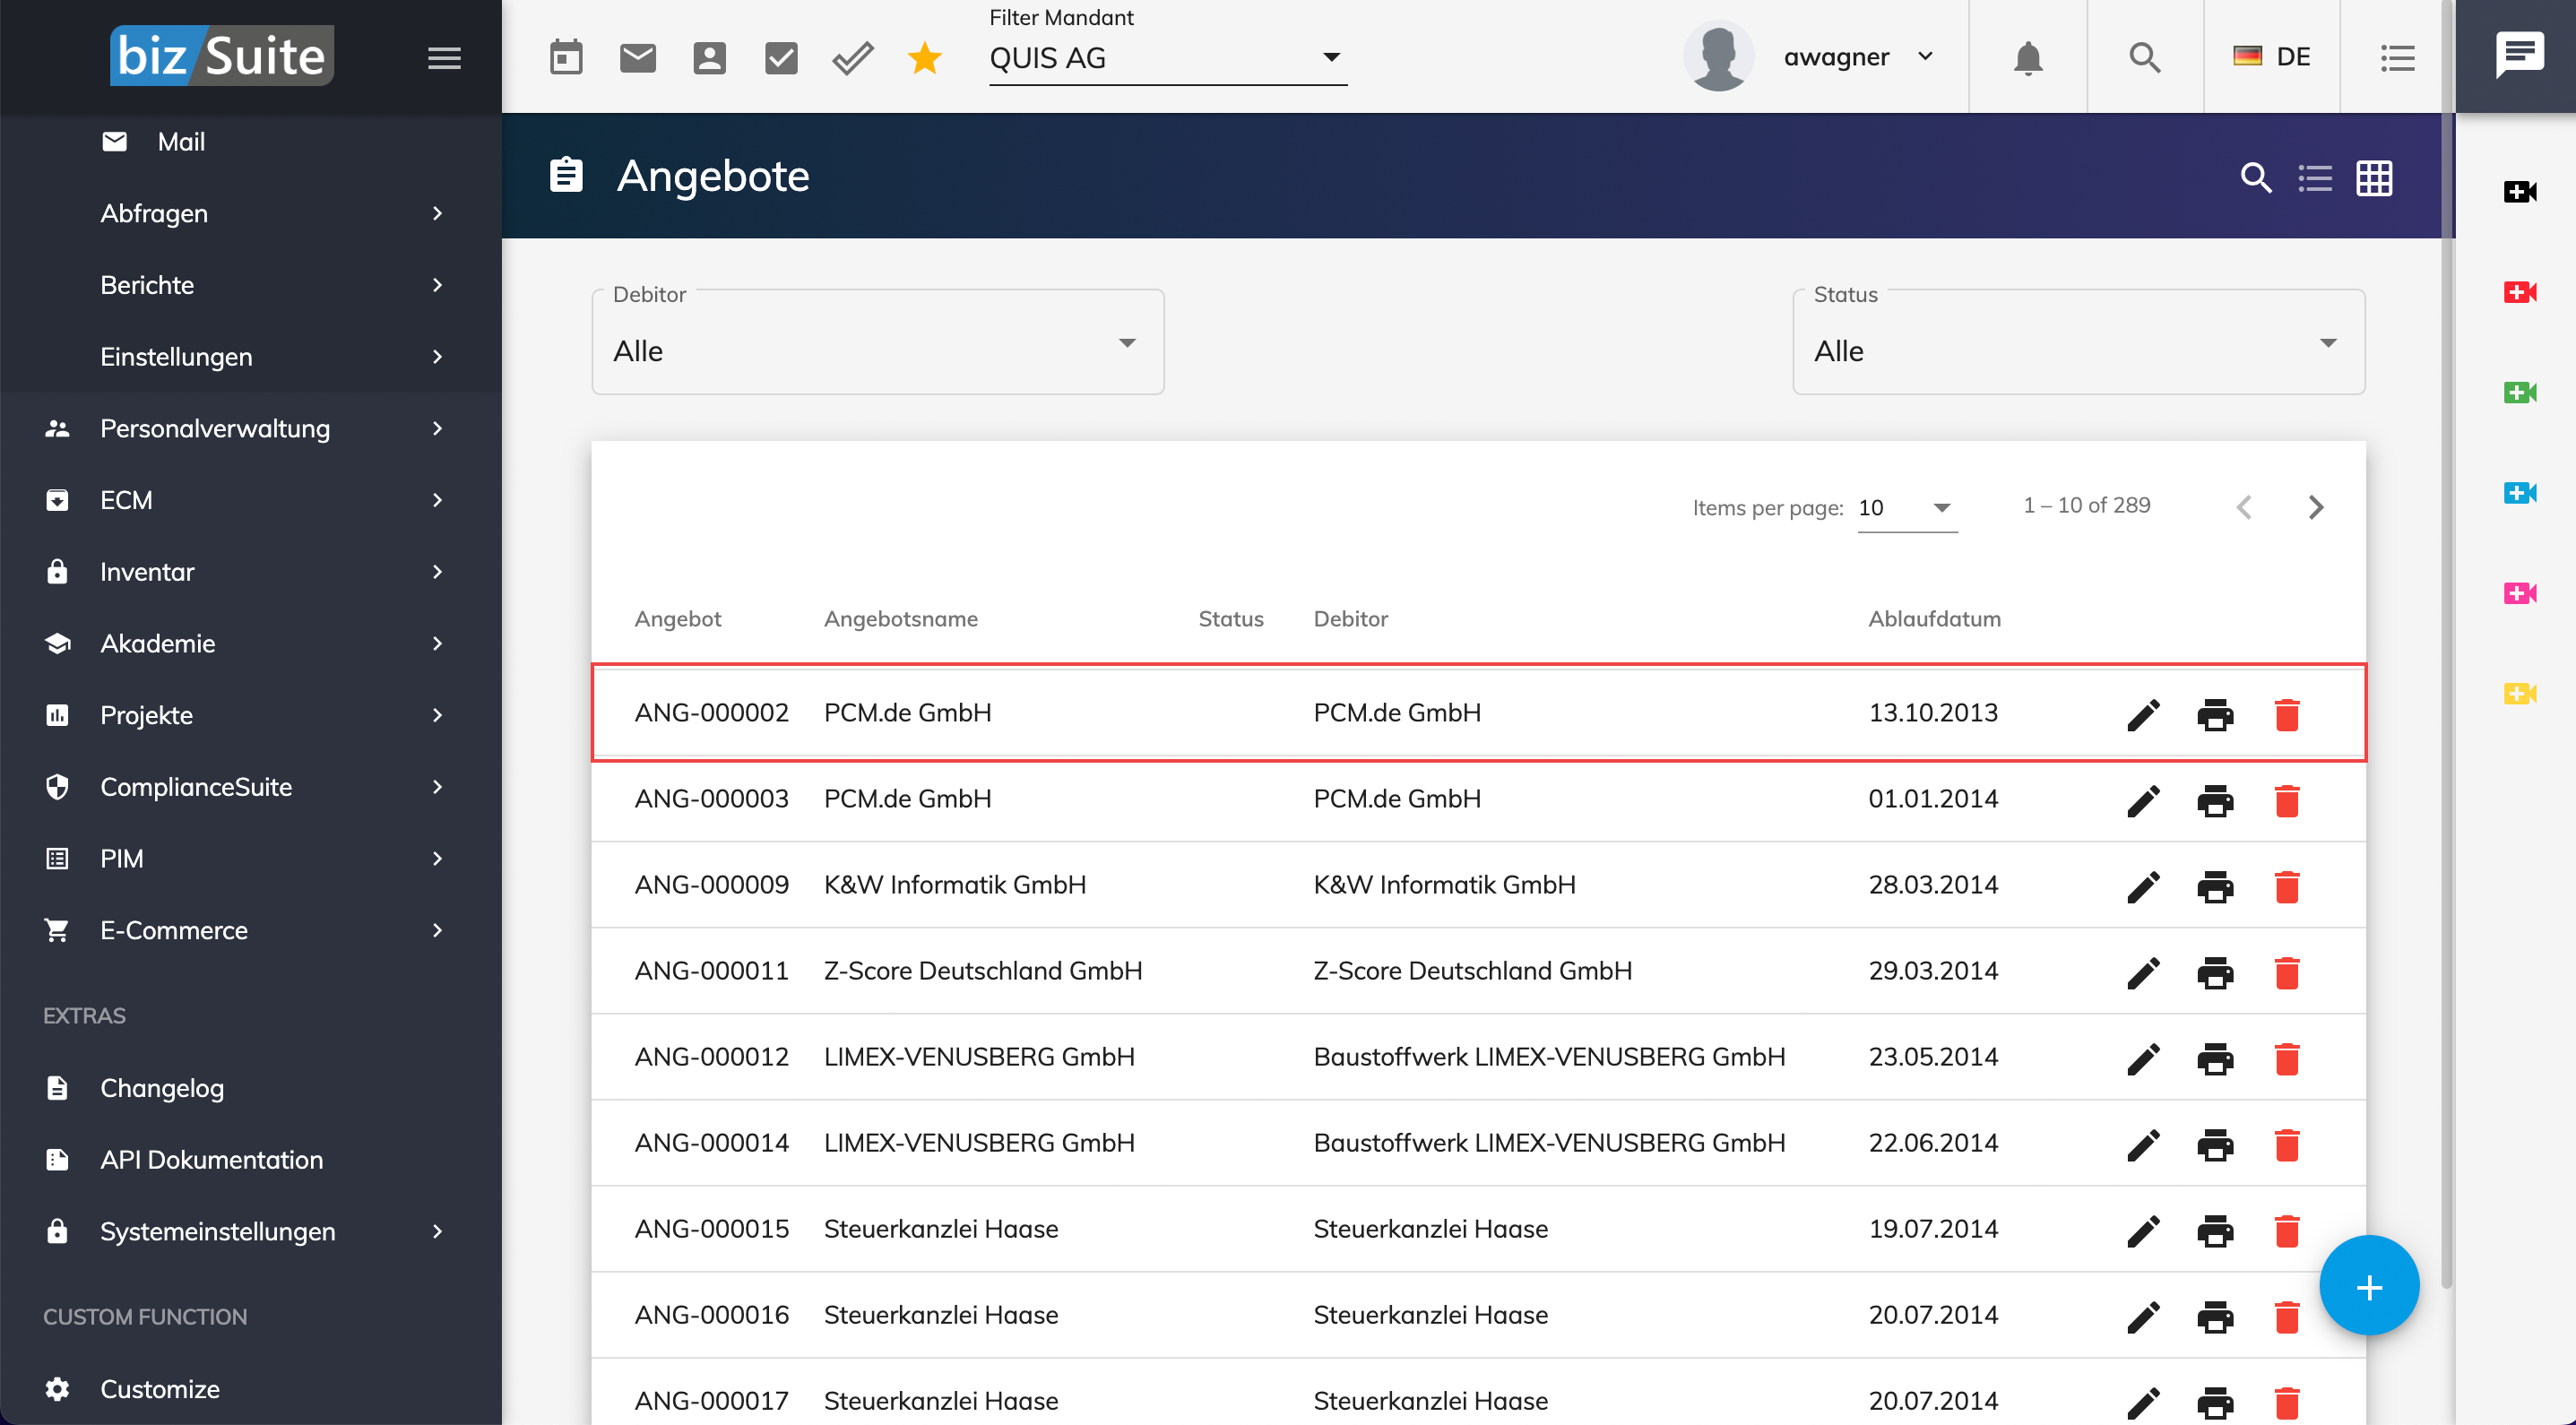
Task: Add new offer with blue plus button
Action: click(2368, 1286)
